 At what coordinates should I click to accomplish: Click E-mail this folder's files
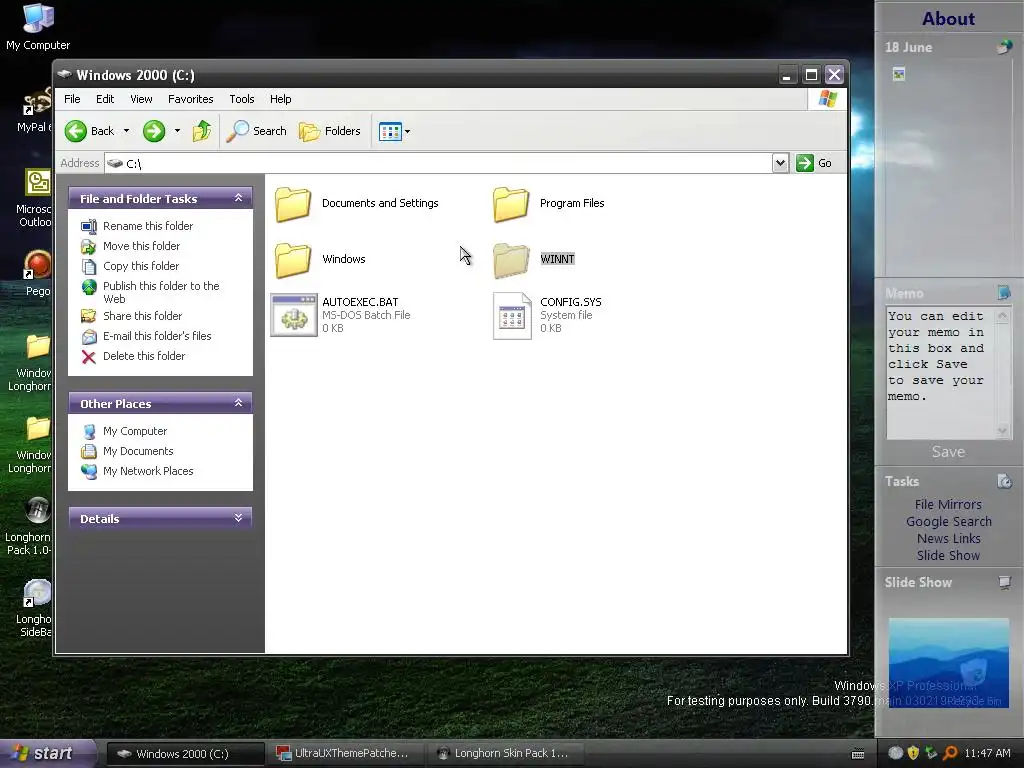coord(157,336)
